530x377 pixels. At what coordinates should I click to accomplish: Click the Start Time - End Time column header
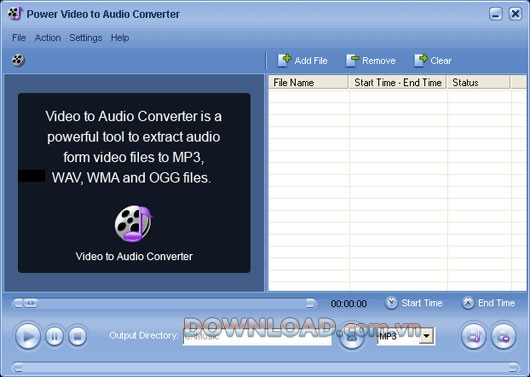(398, 82)
